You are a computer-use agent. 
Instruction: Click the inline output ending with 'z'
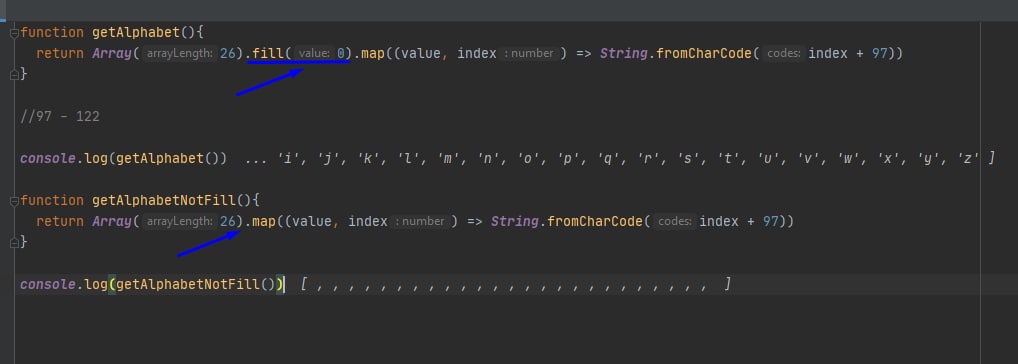[x=620, y=158]
